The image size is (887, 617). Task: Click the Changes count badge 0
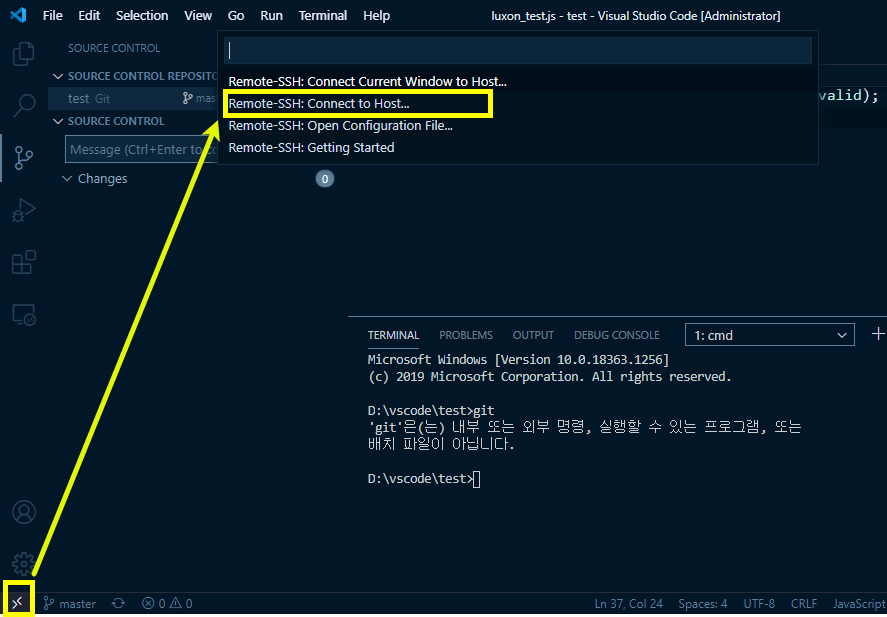click(325, 179)
